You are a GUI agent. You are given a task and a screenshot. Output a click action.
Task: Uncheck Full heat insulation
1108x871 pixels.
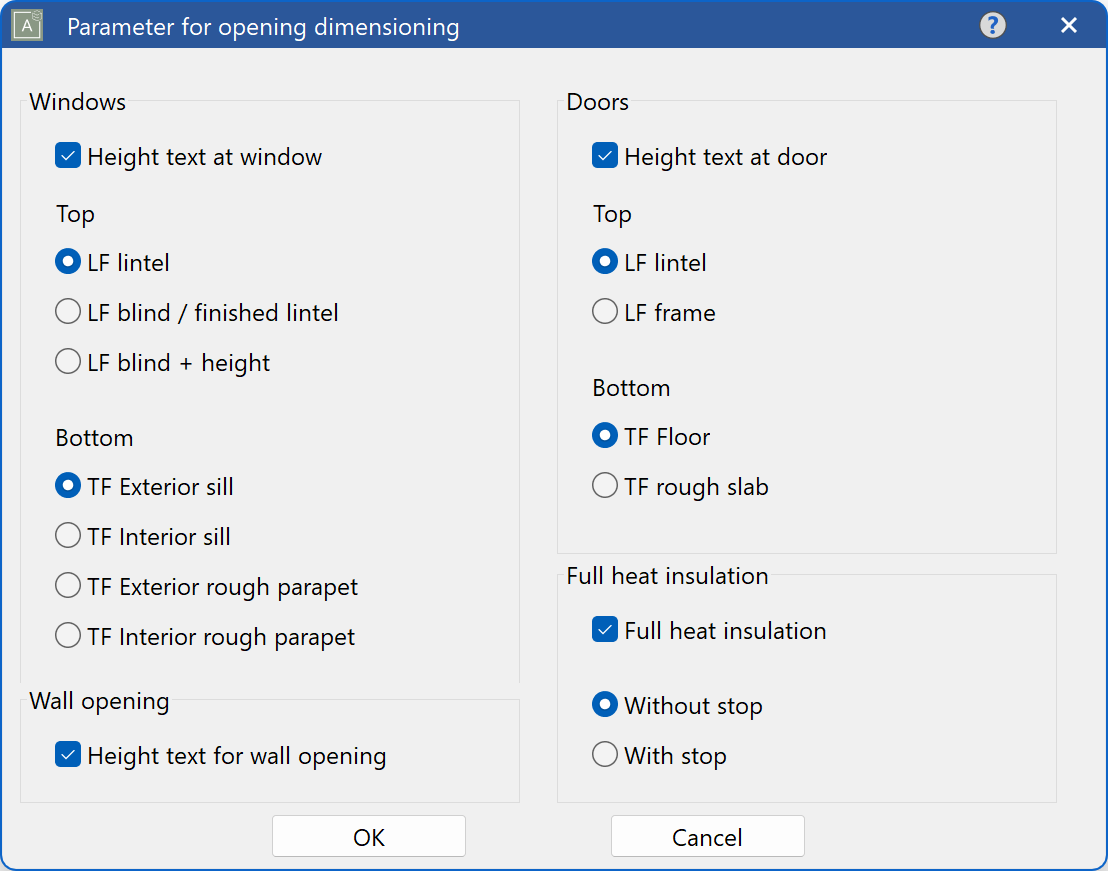[x=604, y=630]
